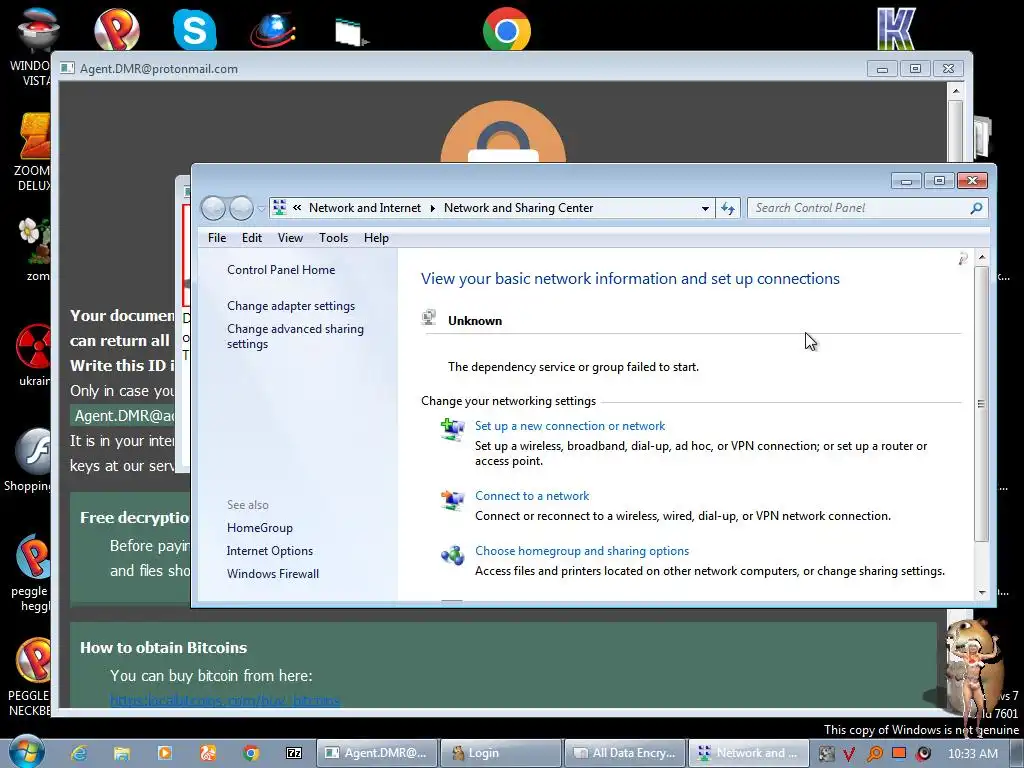Open the Help menu

[x=376, y=238]
